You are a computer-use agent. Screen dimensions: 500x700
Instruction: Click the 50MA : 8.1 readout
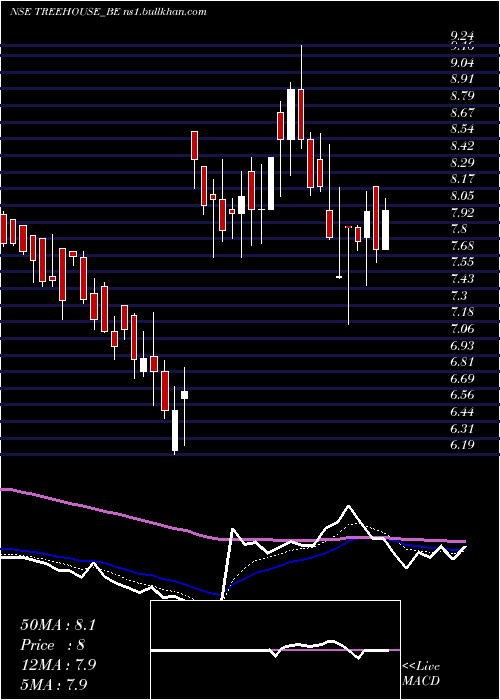[x=58, y=625]
